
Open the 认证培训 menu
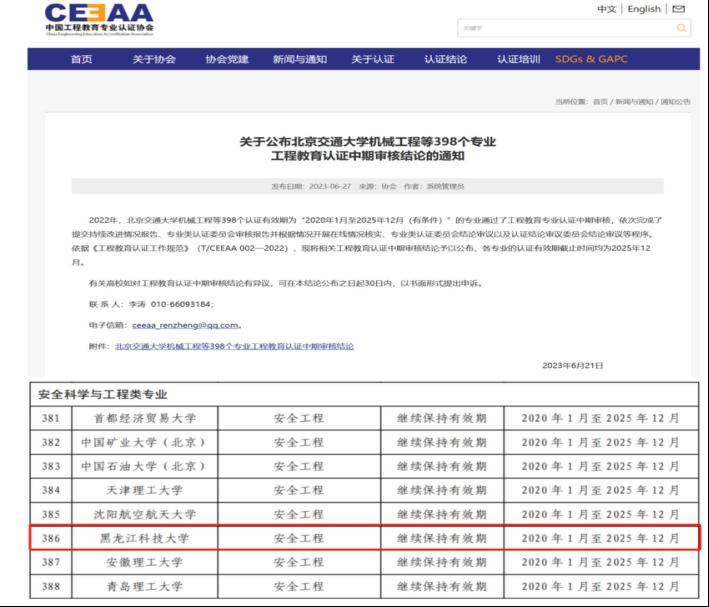point(518,59)
